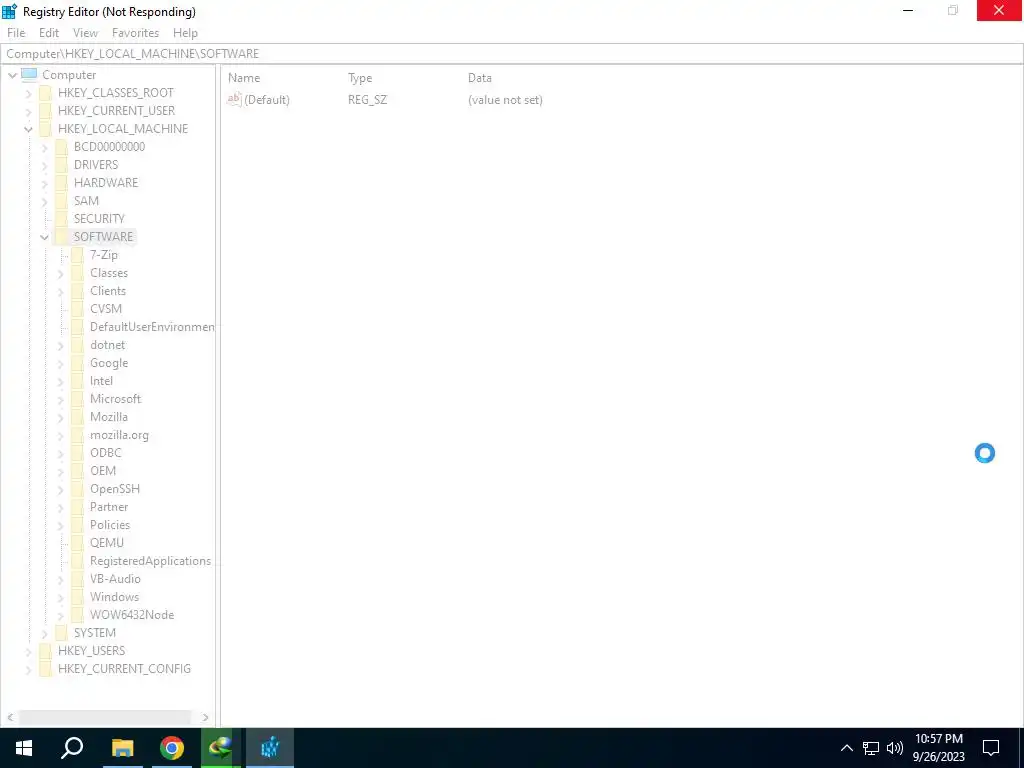Collapse the SOFTWARE key chevron
Screen dimensions: 1024x768
[44, 237]
